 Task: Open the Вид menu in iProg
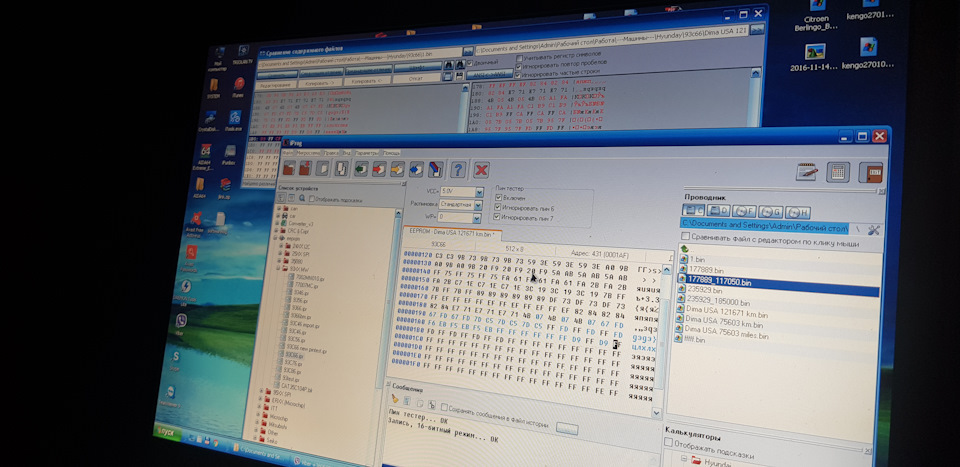pos(346,152)
